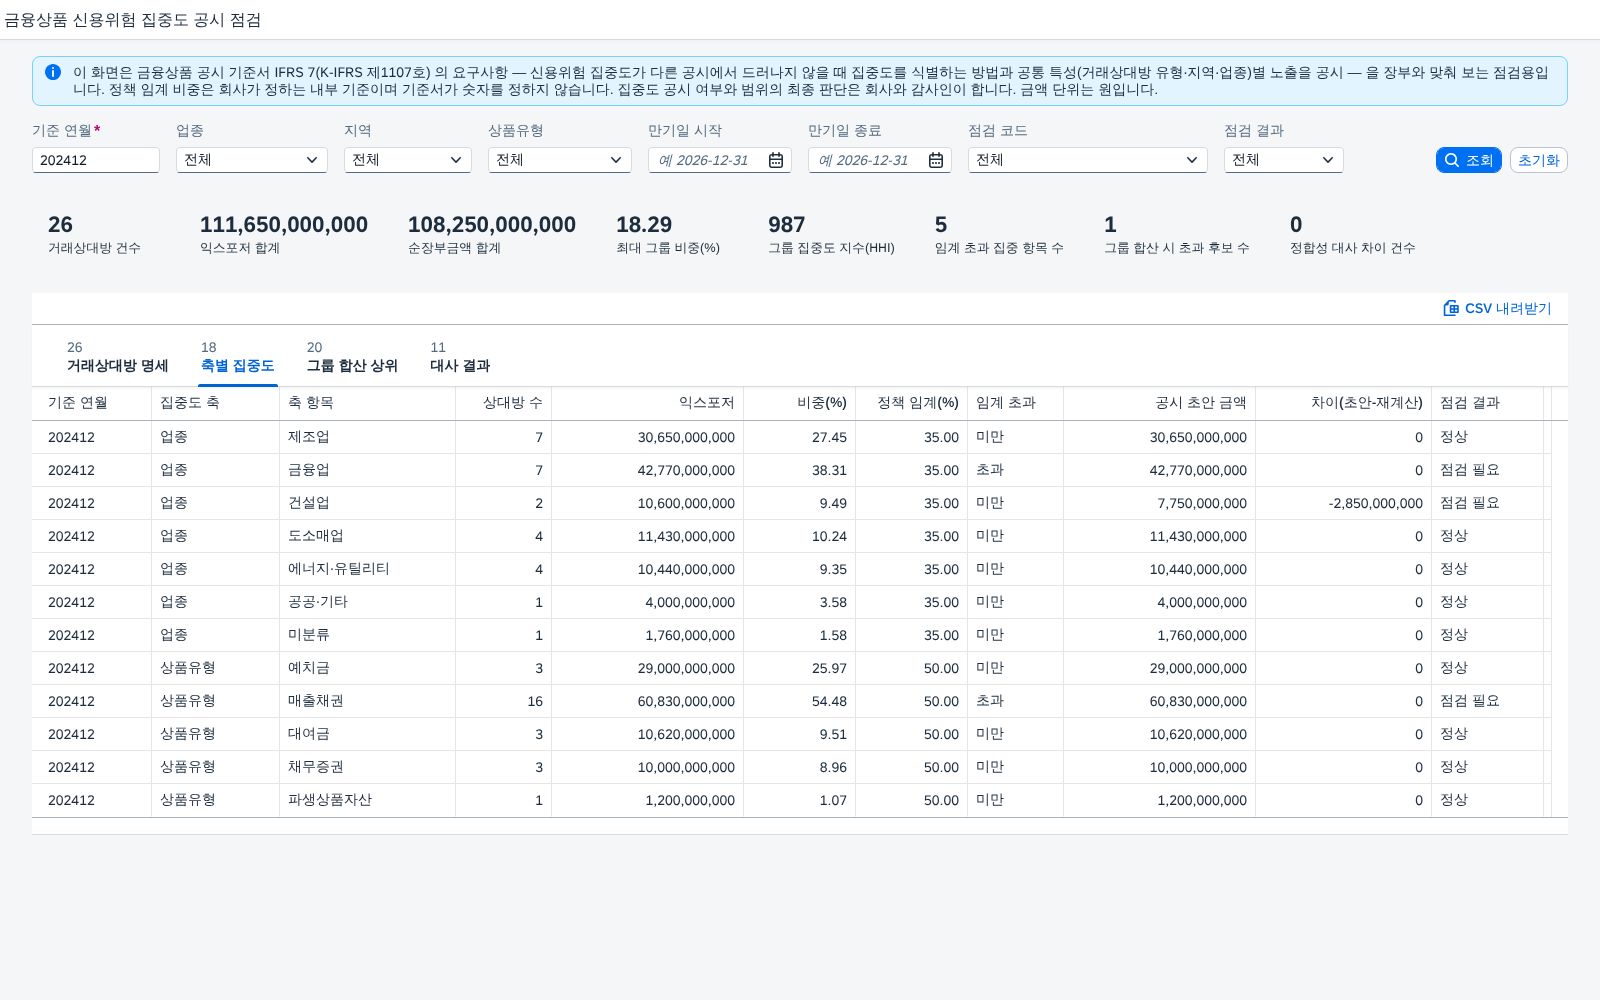Image resolution: width=1600 pixels, height=1000 pixels.
Task: Select the 축별 집중도 tab
Action: pyautogui.click(x=237, y=357)
